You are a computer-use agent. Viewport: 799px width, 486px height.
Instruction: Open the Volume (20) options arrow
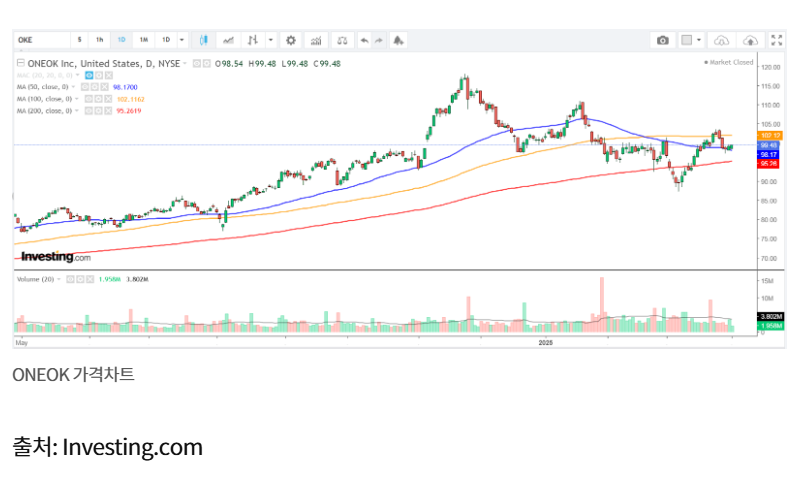(59, 279)
